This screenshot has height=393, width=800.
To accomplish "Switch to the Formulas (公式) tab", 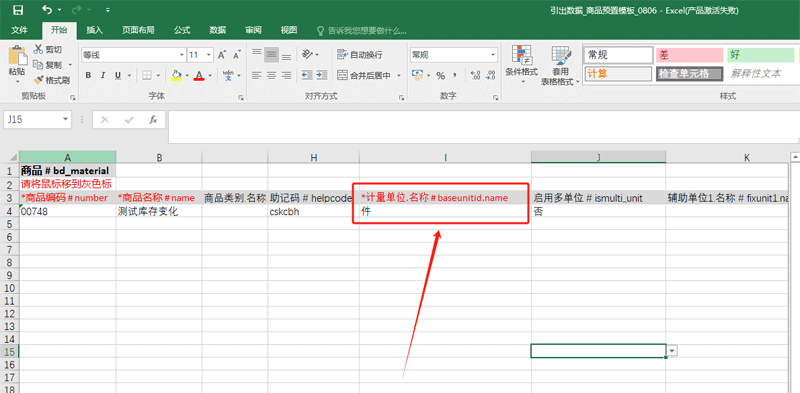I will [x=182, y=30].
